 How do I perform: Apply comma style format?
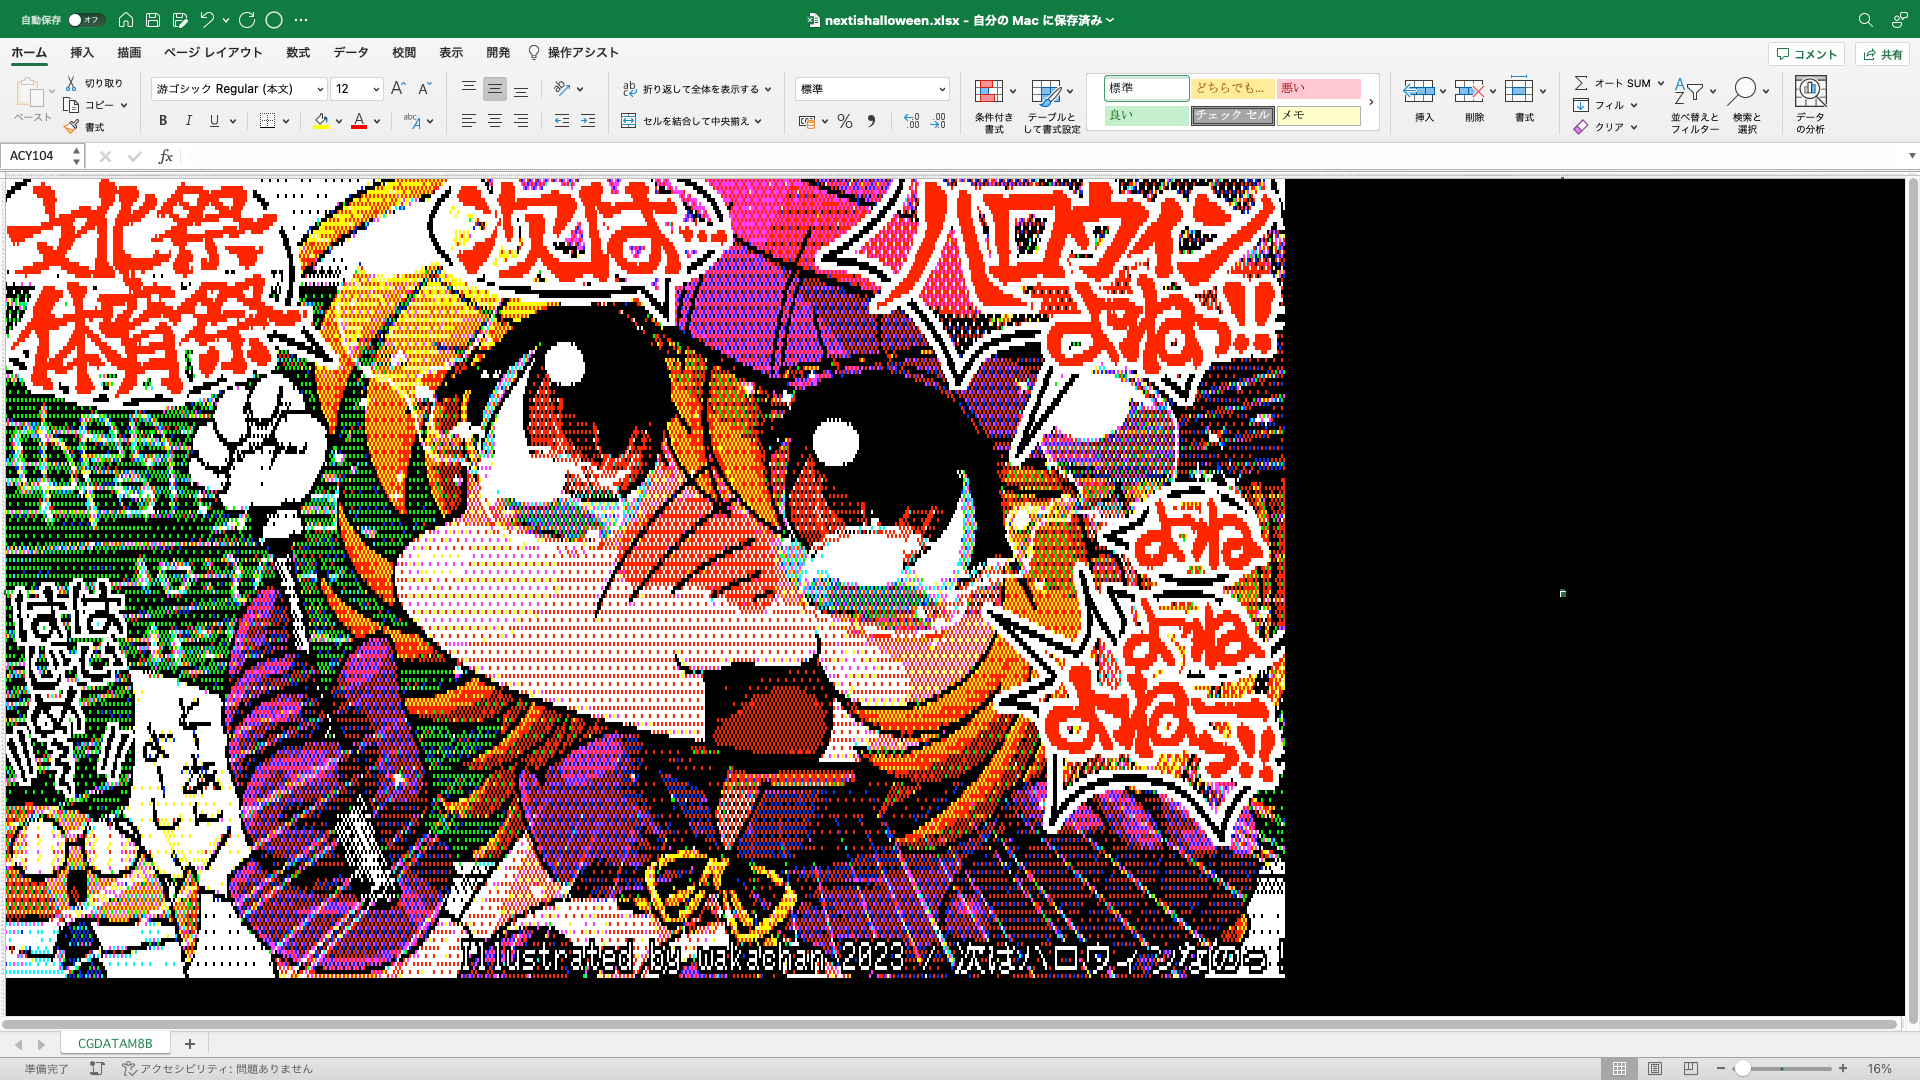(871, 121)
